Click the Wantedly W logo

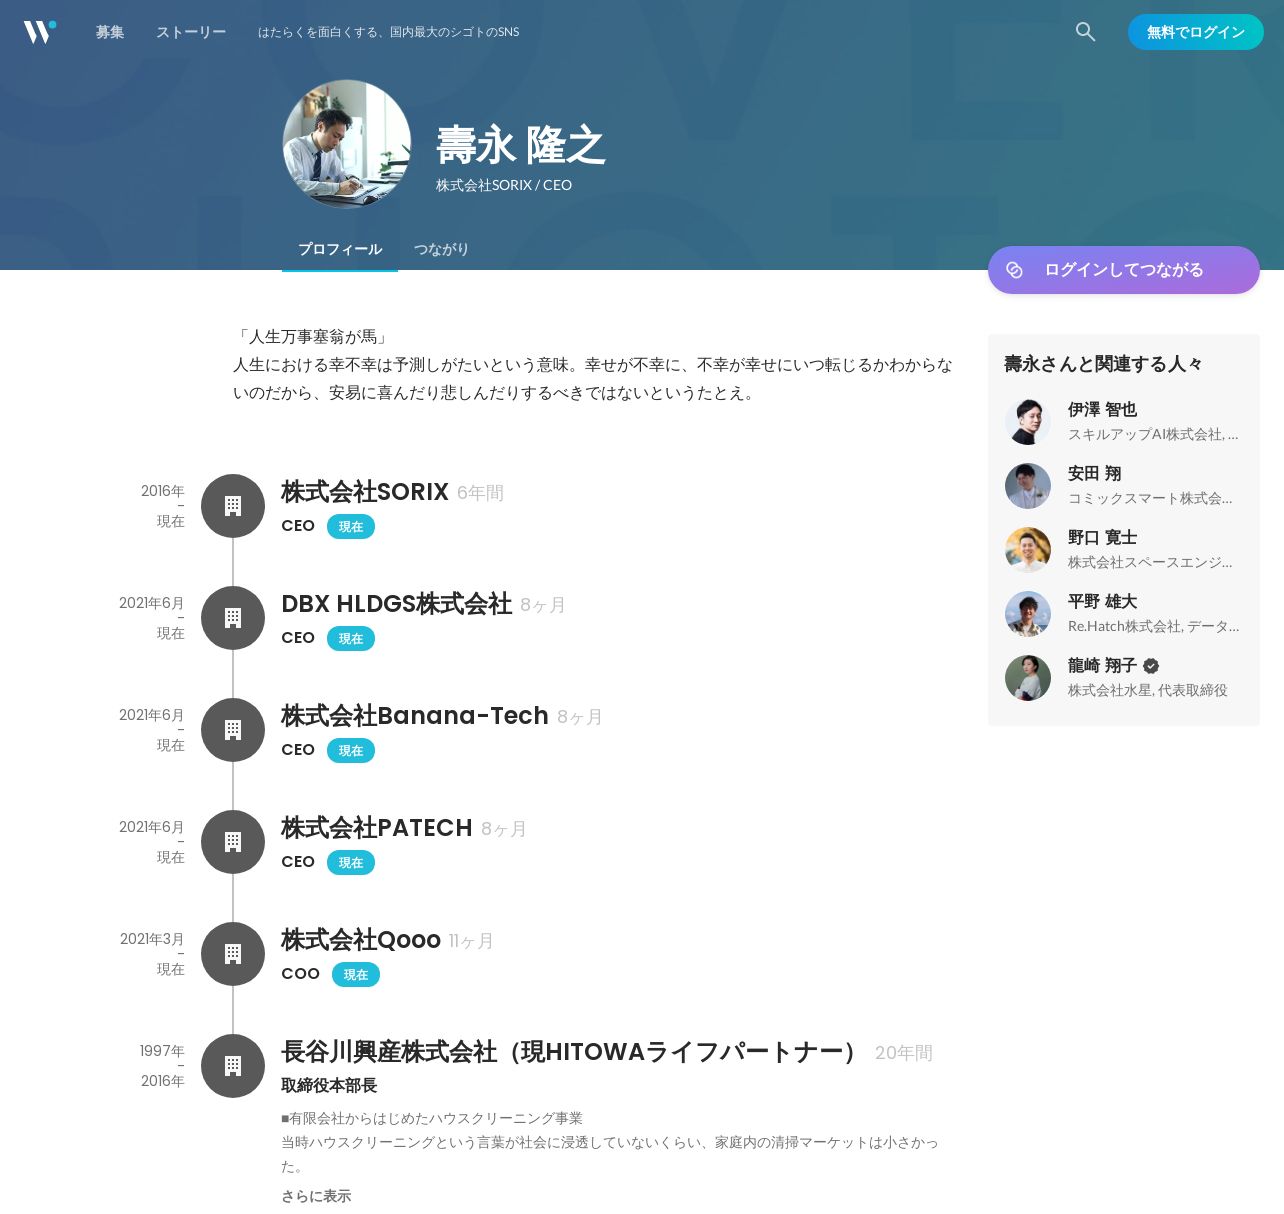(x=40, y=32)
